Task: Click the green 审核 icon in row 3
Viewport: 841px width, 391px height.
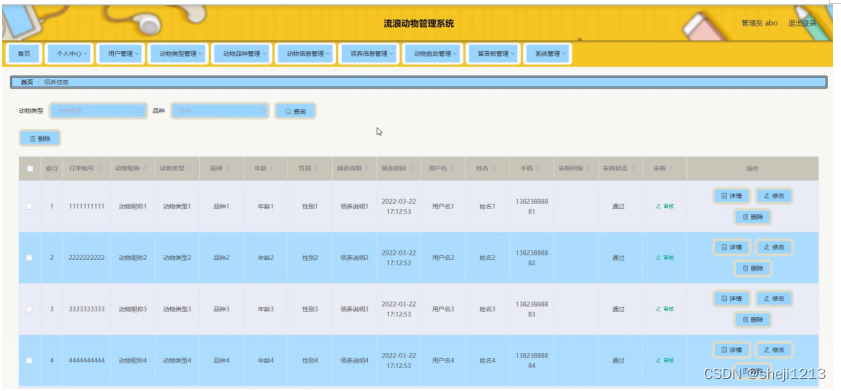Action: click(665, 309)
